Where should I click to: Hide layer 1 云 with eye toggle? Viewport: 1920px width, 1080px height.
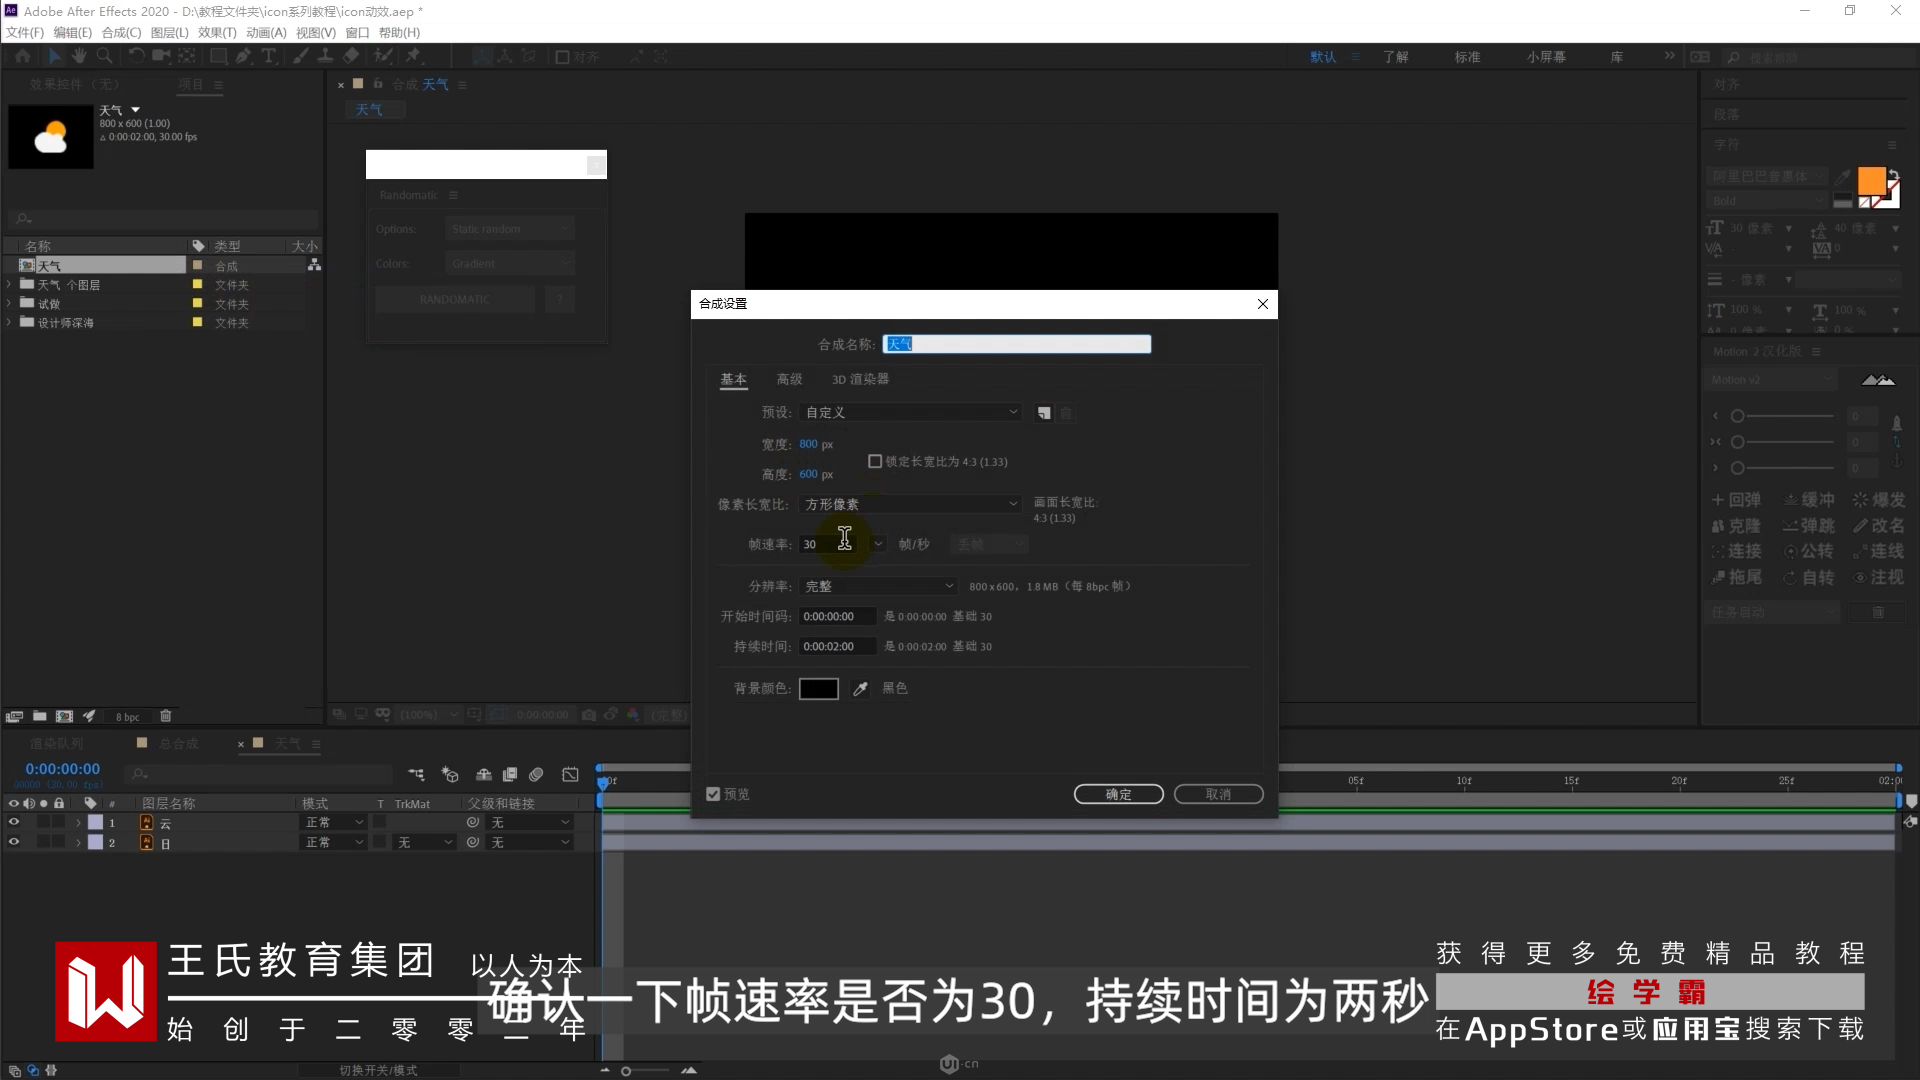(x=14, y=822)
